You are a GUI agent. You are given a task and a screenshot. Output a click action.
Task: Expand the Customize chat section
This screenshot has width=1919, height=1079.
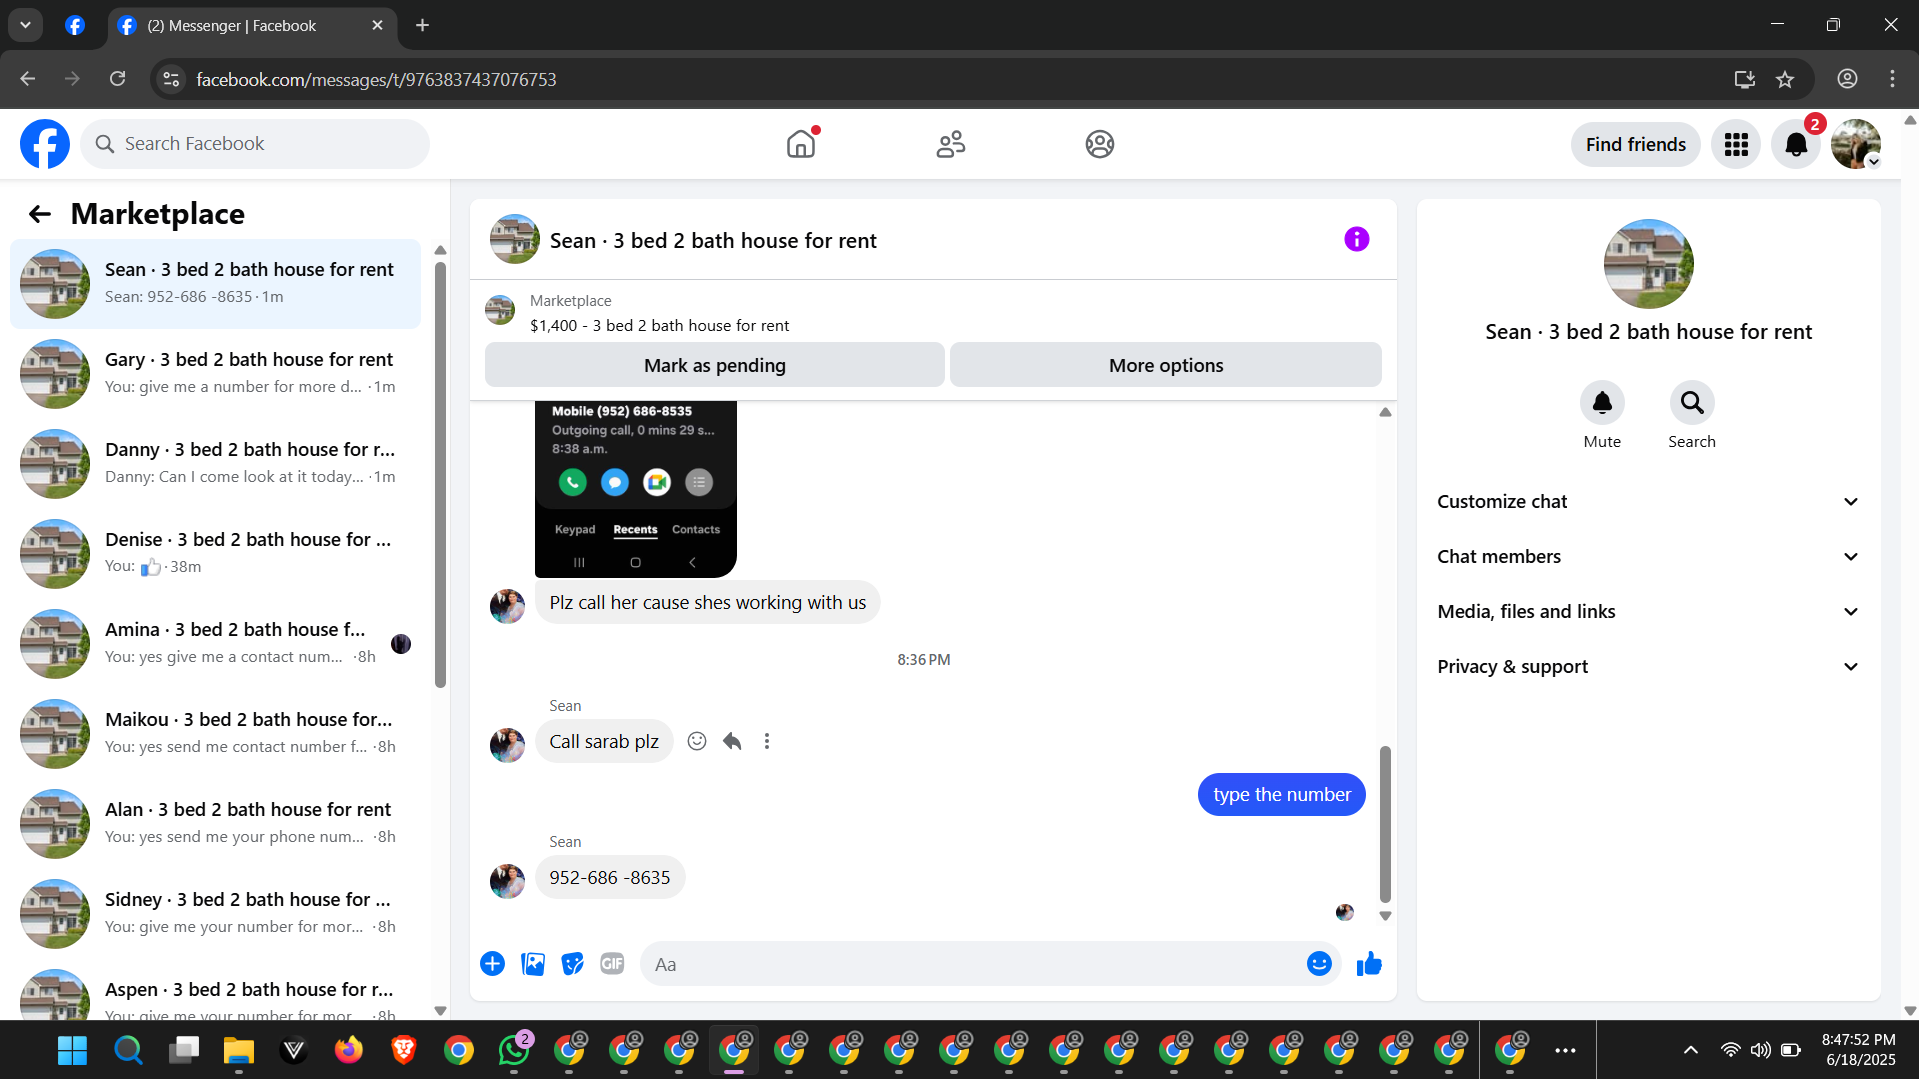click(x=1648, y=502)
